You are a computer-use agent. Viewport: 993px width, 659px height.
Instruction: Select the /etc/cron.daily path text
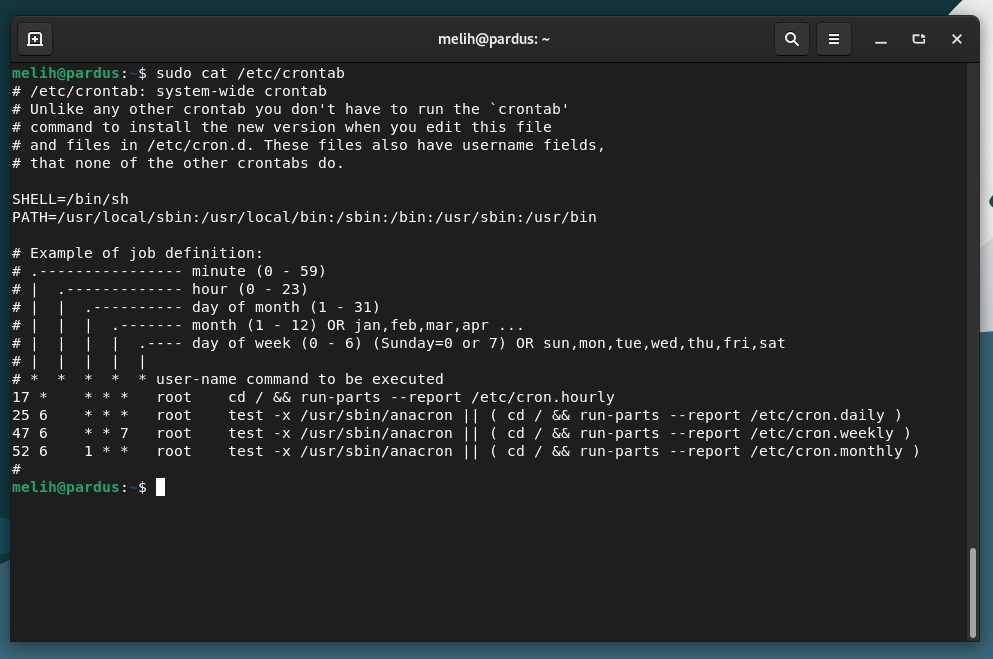point(817,415)
